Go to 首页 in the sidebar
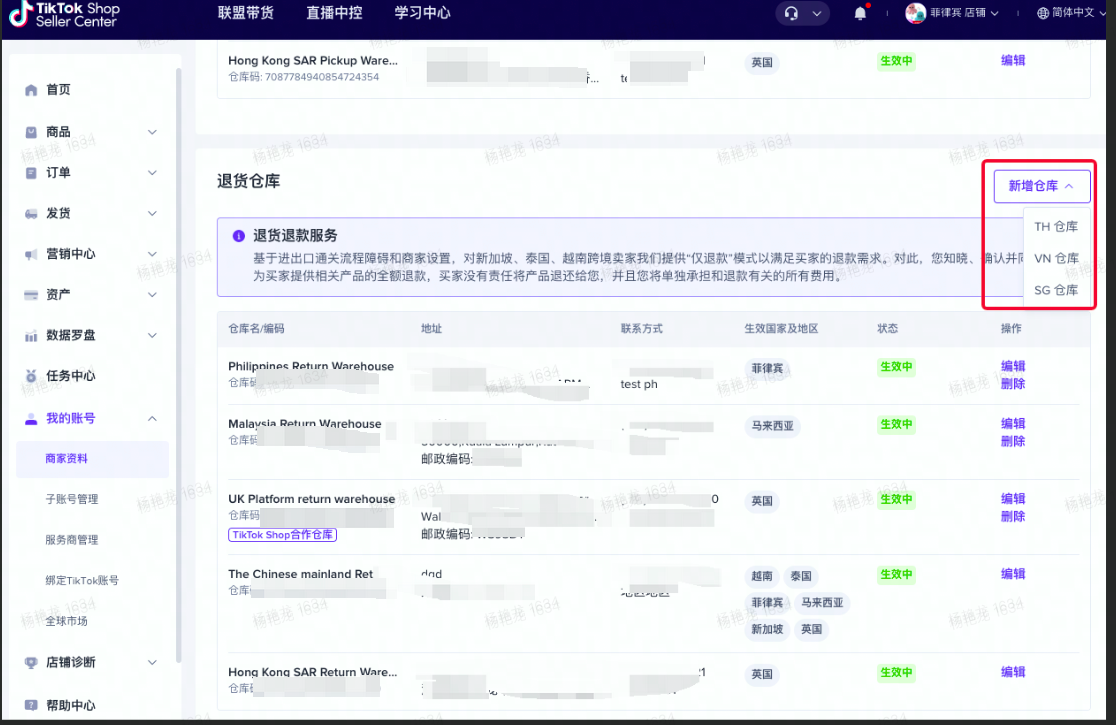 point(58,90)
